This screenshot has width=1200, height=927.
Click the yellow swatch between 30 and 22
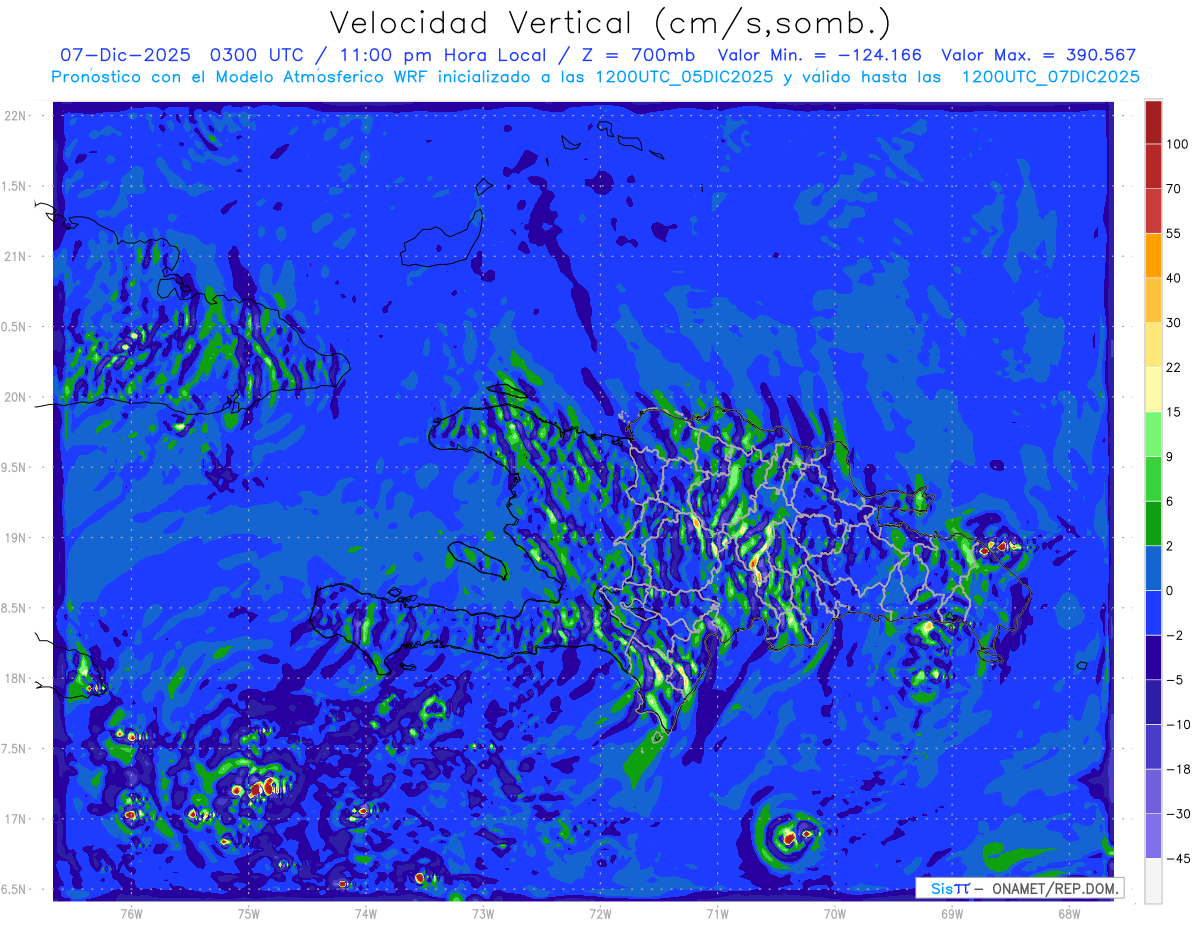[x=1153, y=344]
